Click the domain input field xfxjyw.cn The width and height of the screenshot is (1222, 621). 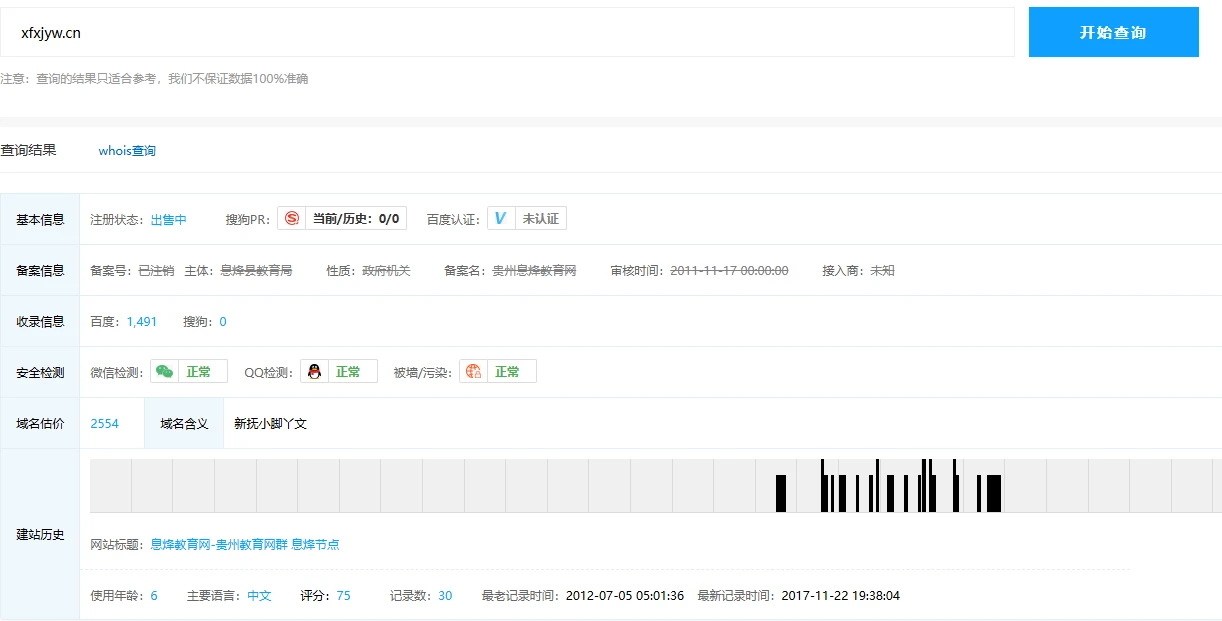[507, 33]
